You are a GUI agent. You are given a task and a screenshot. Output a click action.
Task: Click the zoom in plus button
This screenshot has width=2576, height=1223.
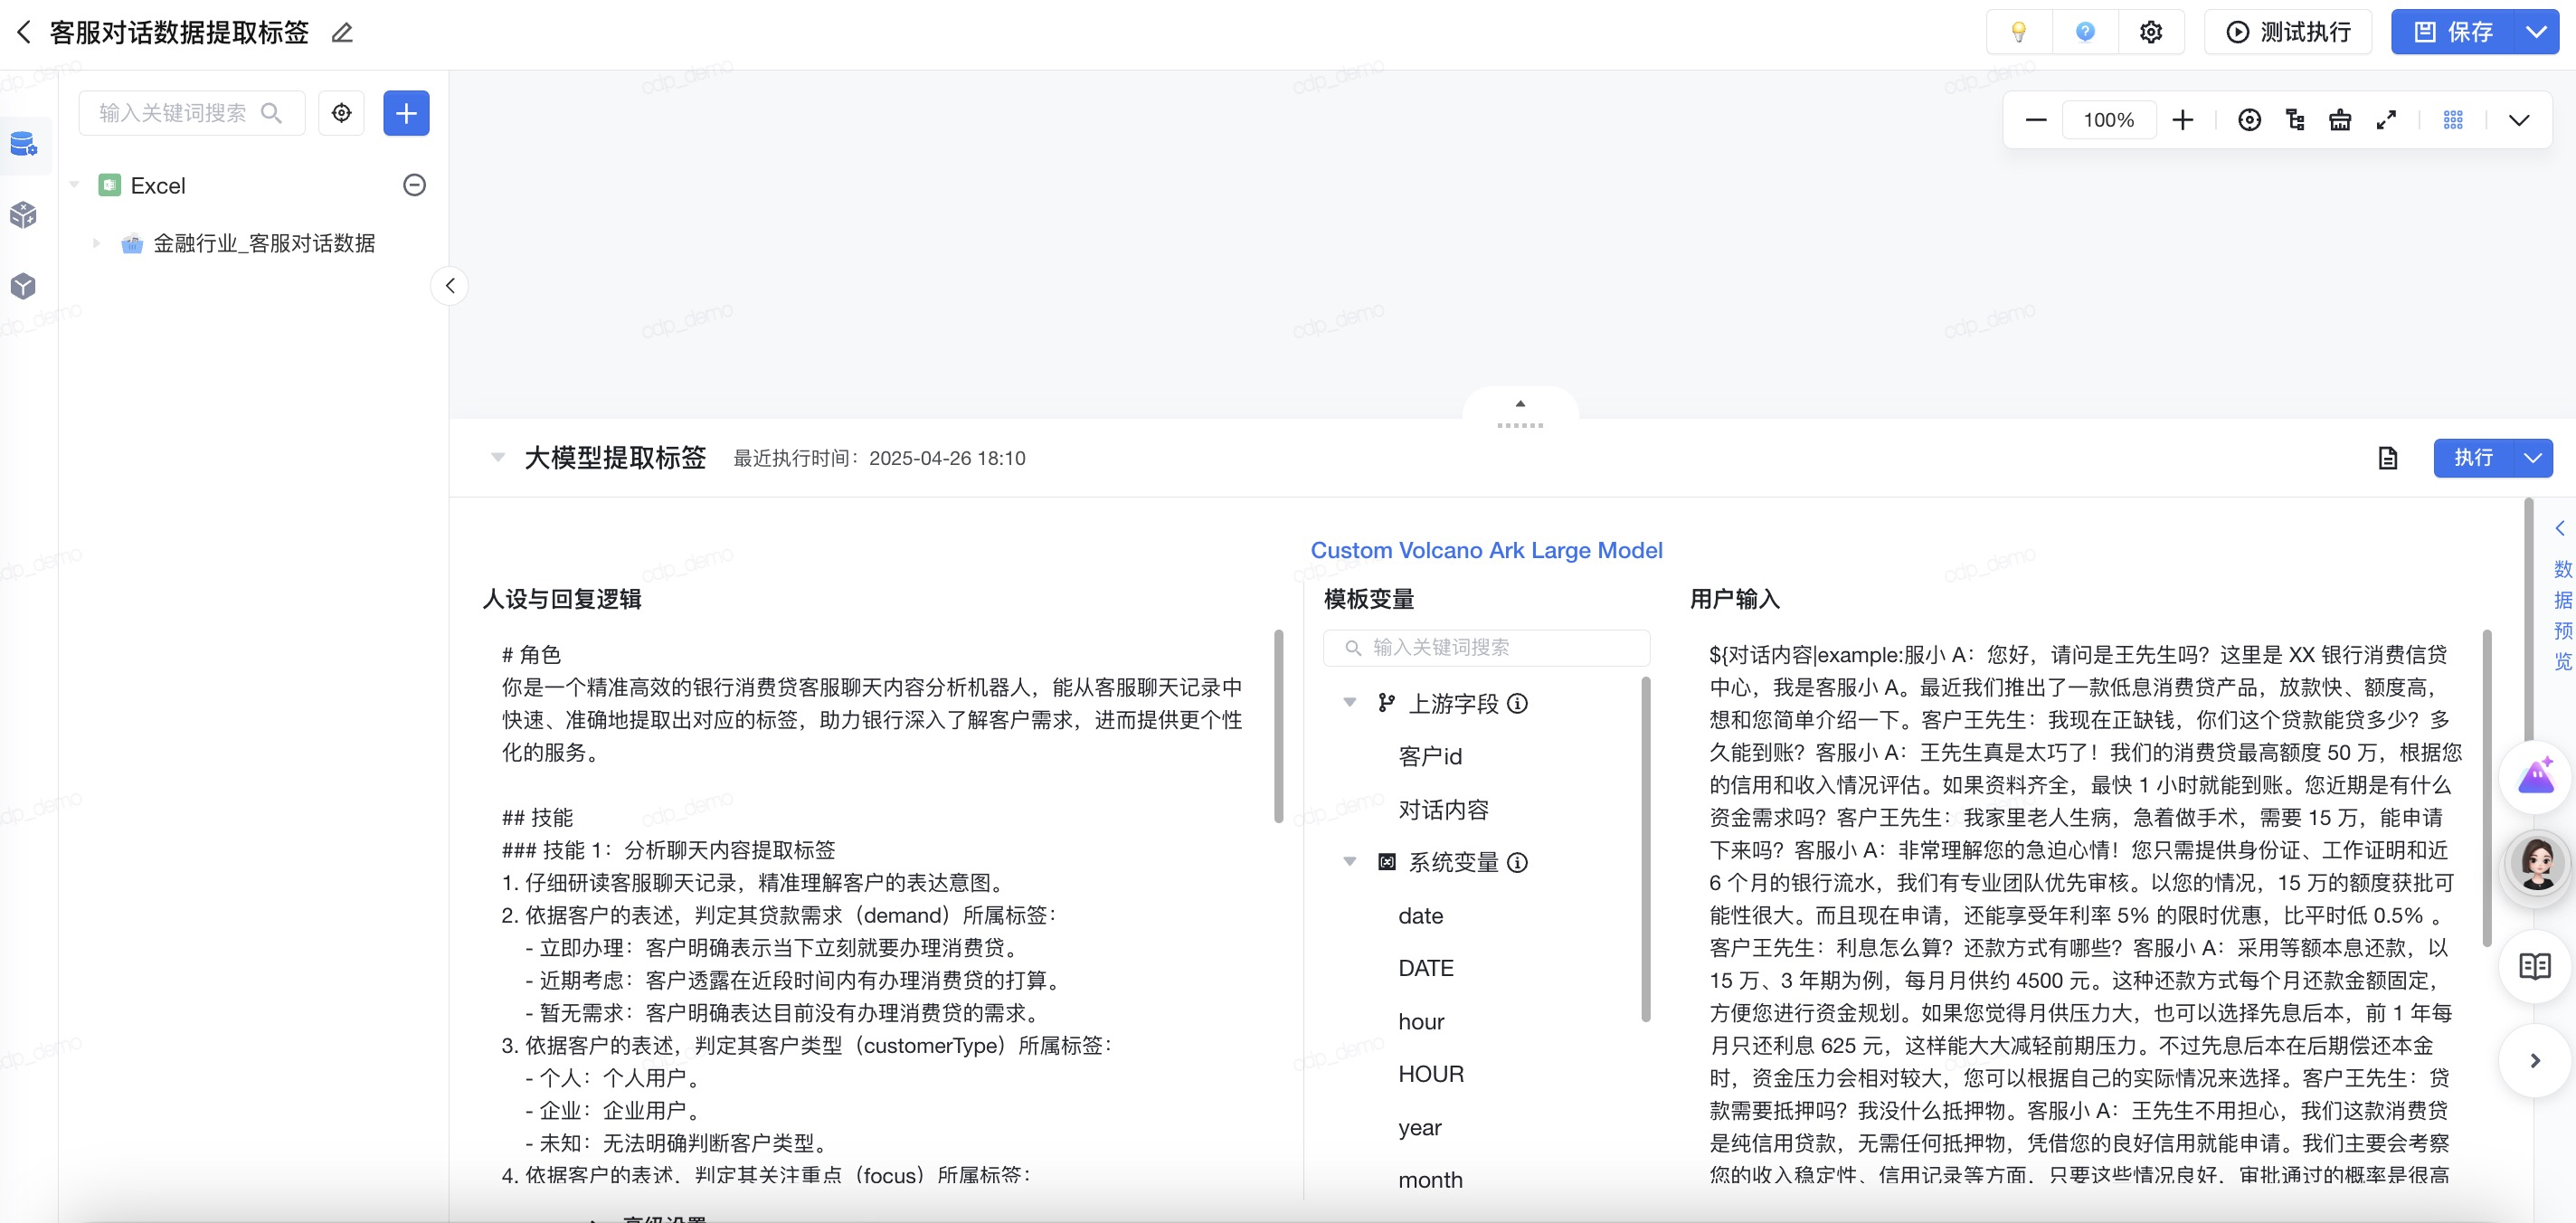2182,120
